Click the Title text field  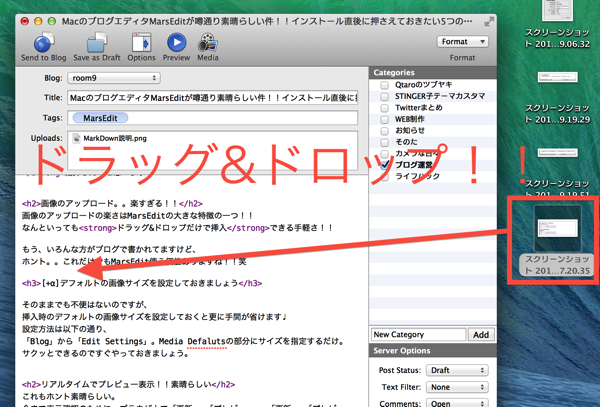tap(213, 98)
